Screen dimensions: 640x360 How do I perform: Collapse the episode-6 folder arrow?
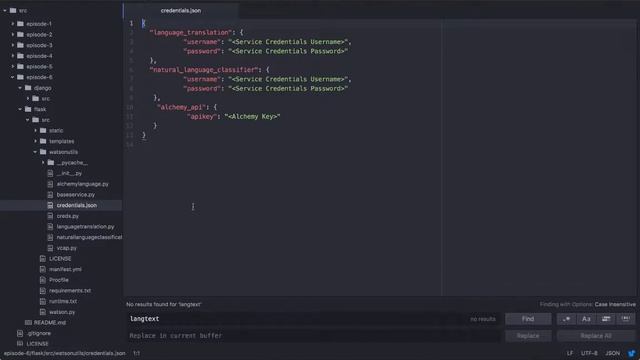[x=13, y=77]
